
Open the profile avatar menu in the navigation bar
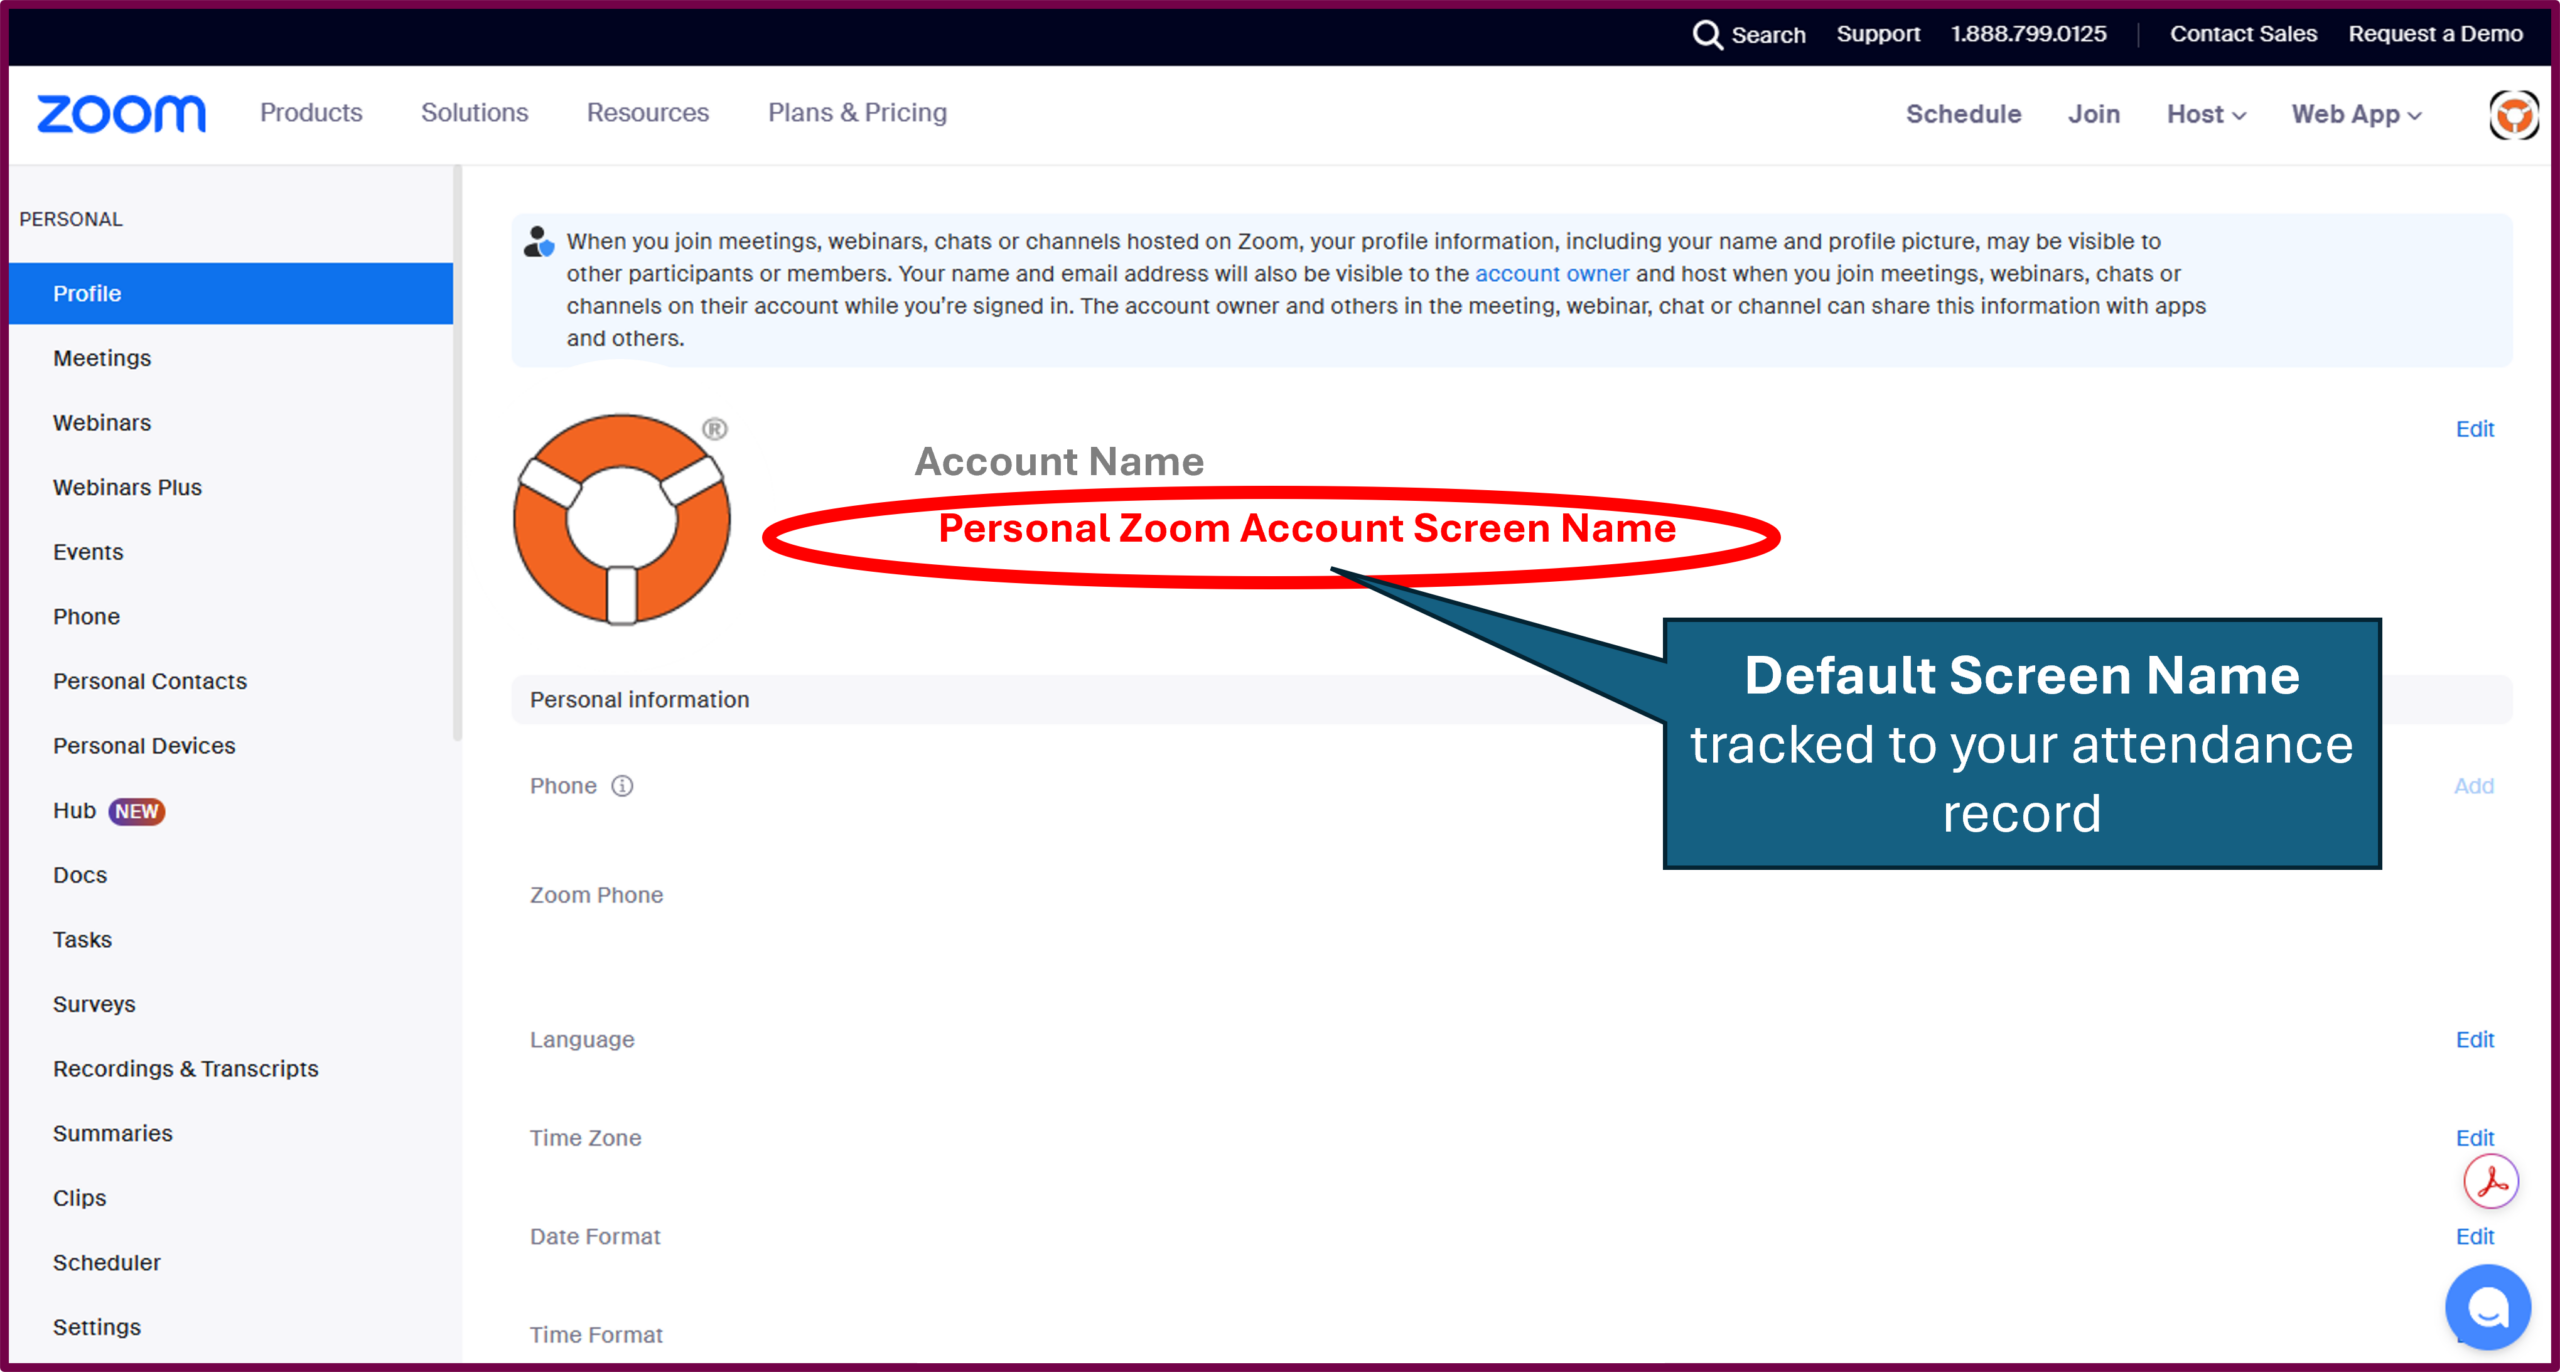click(2513, 114)
